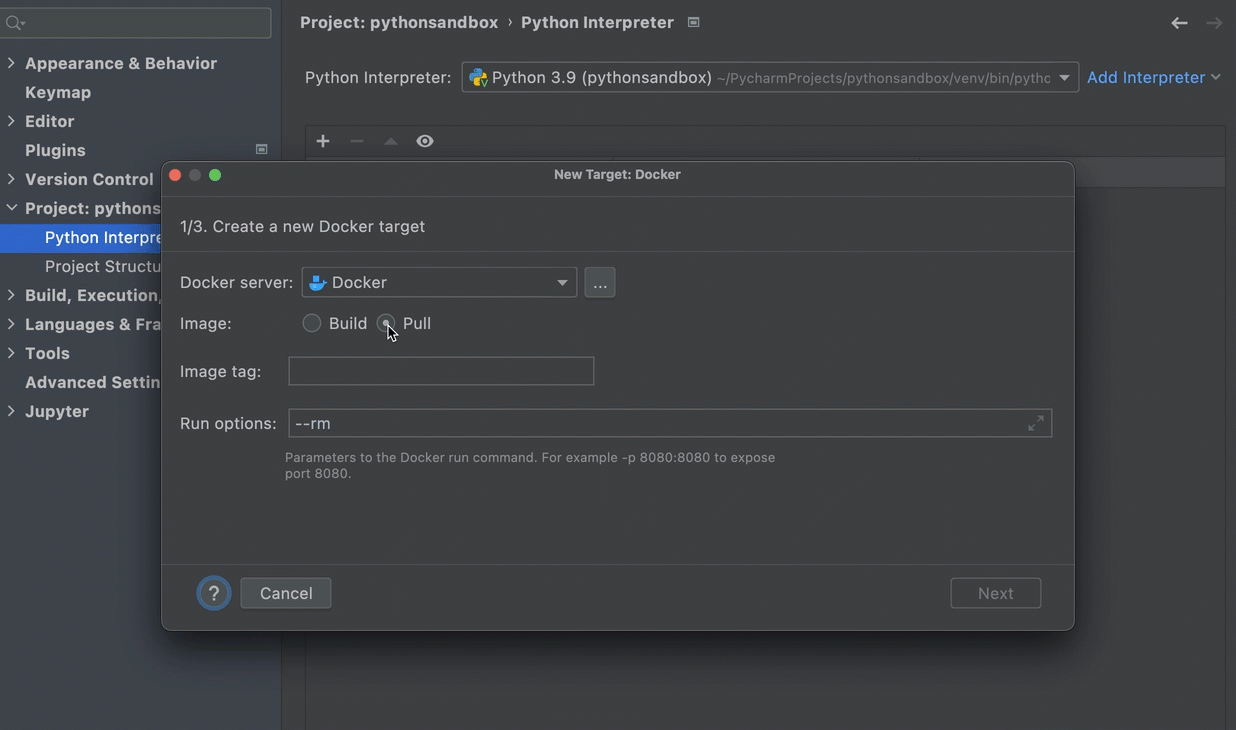Click the project-level settings icon beside breadcrumb
This screenshot has width=1236, height=730.
[x=693, y=22]
